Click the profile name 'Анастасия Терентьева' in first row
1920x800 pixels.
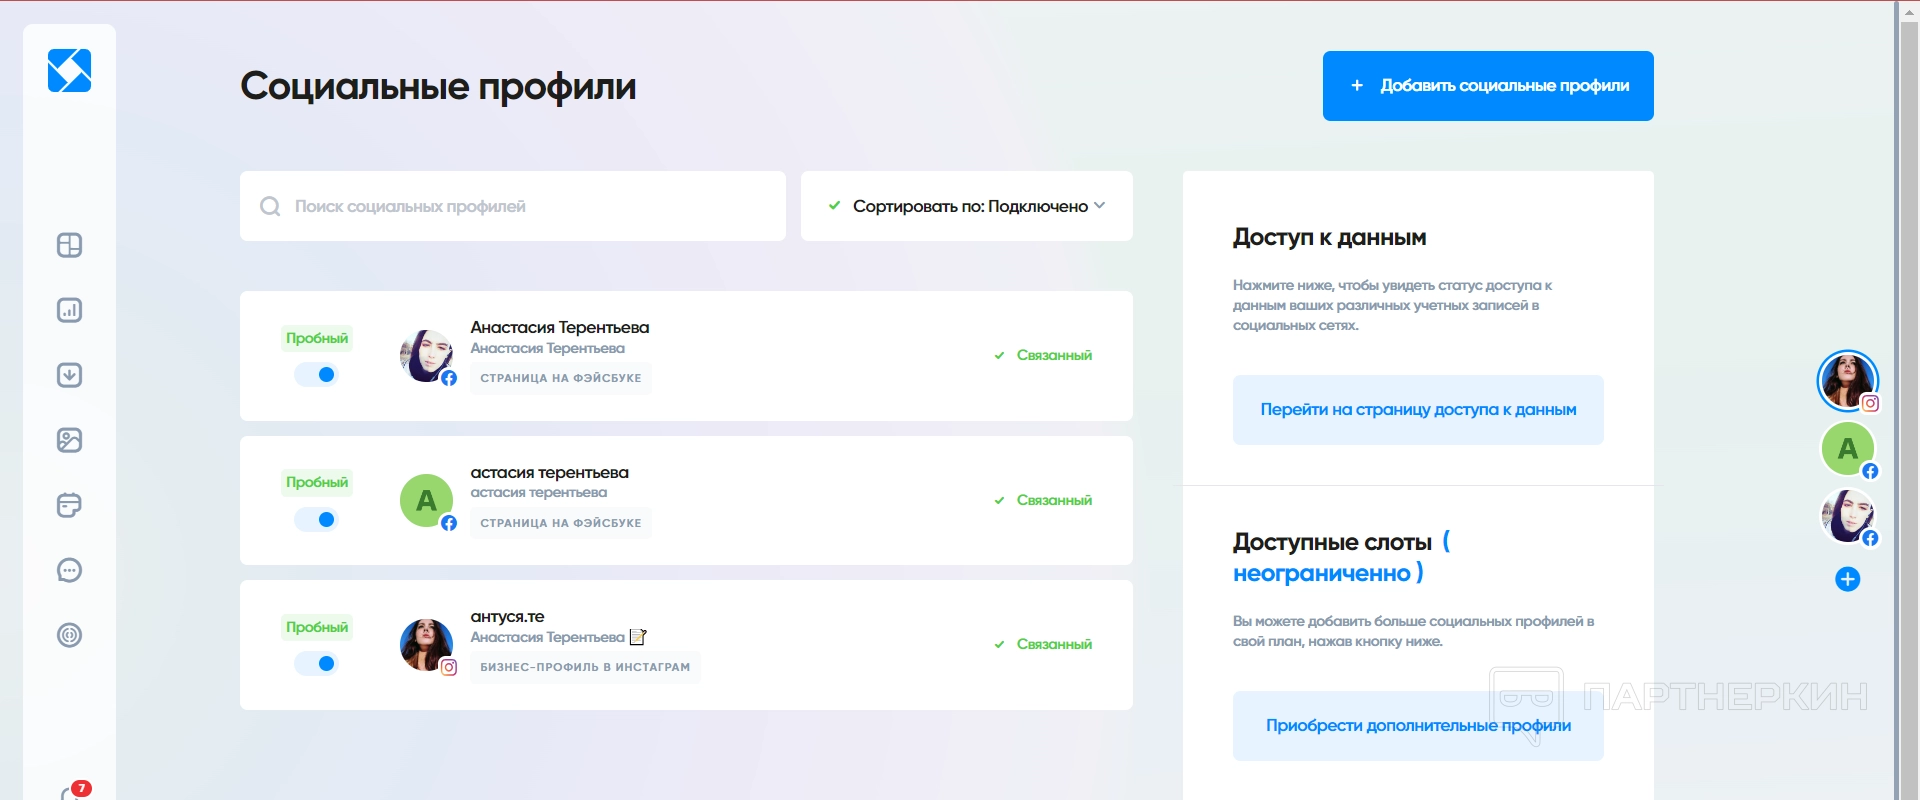coord(560,328)
